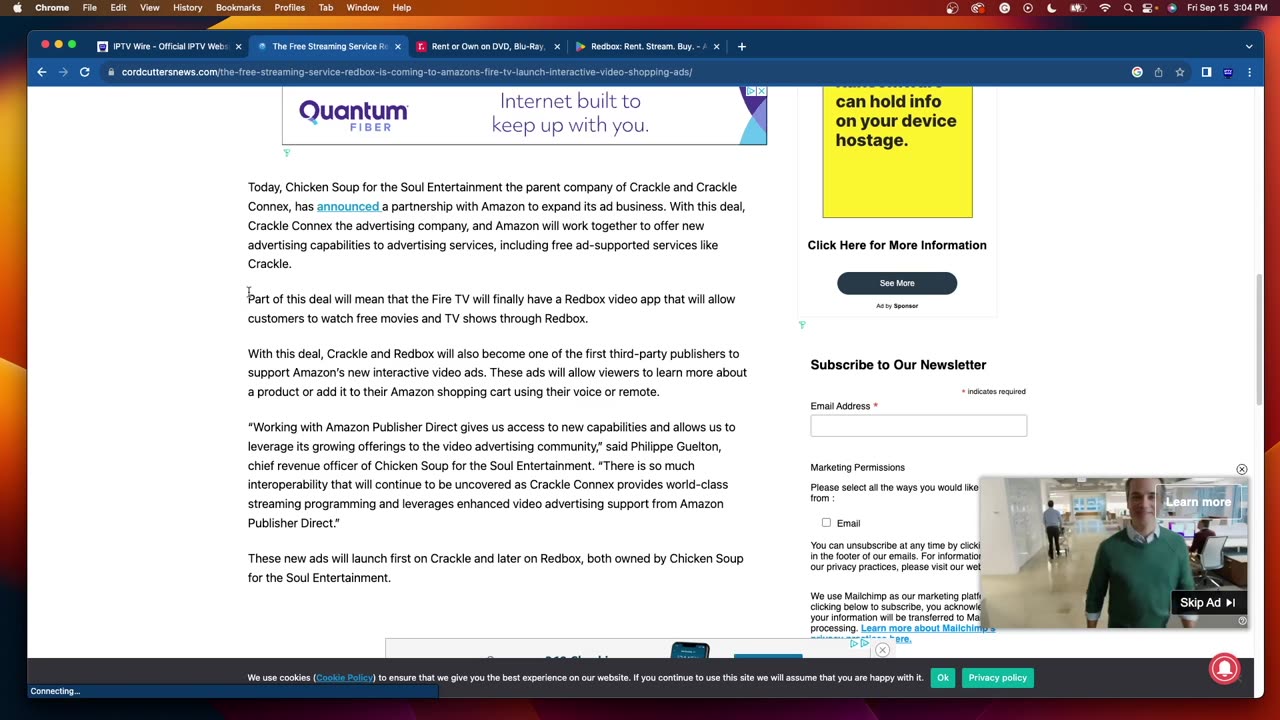Open the Apple menu

[17, 8]
